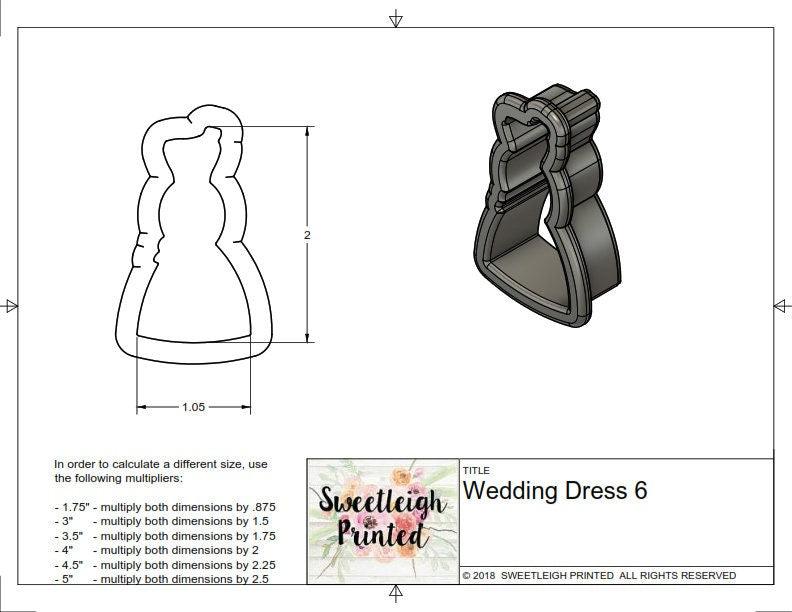This screenshot has height=612, width=792.
Task: Click the '3" multiply by 1.5' line
Action: coord(162,521)
